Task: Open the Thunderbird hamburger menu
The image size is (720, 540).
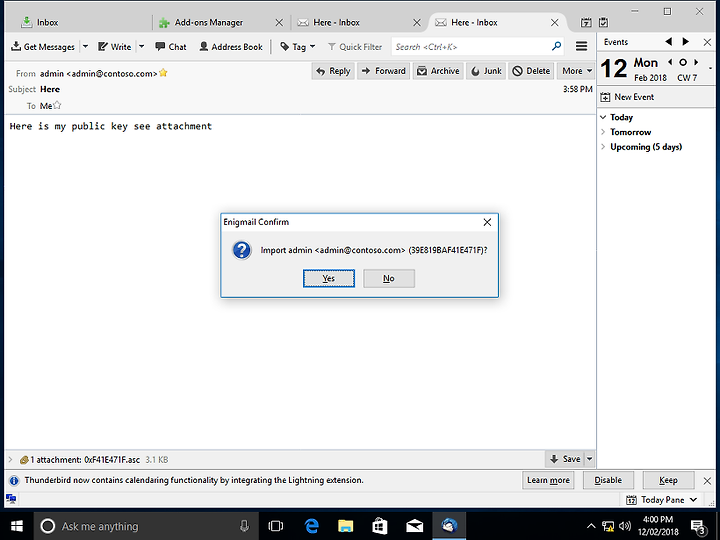Action: (581, 46)
